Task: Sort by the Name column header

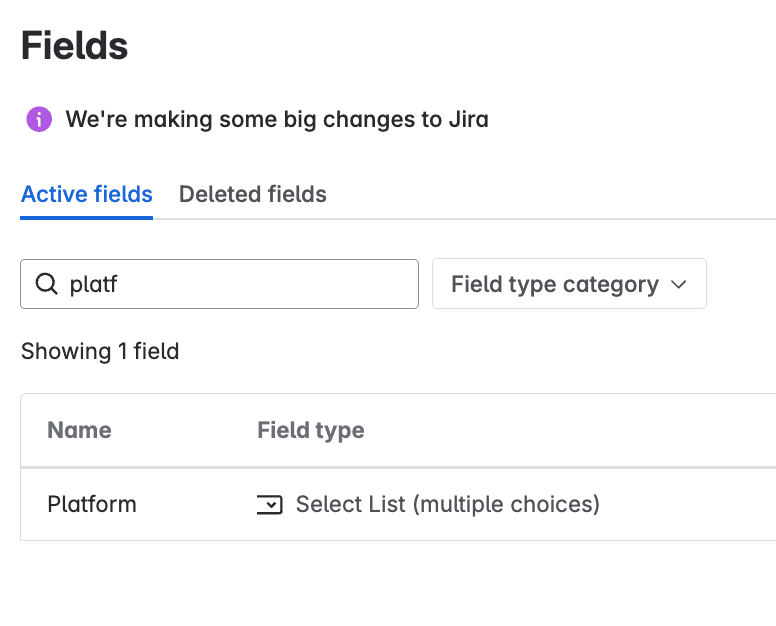Action: [x=79, y=430]
